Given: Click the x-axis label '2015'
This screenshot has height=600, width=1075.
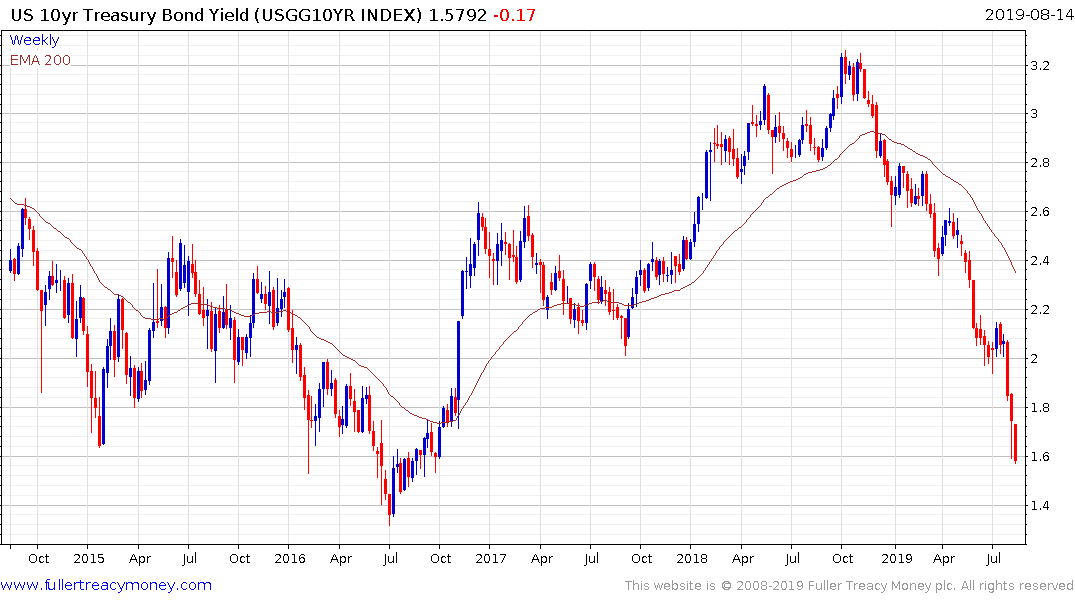Looking at the screenshot, I should point(88,559).
